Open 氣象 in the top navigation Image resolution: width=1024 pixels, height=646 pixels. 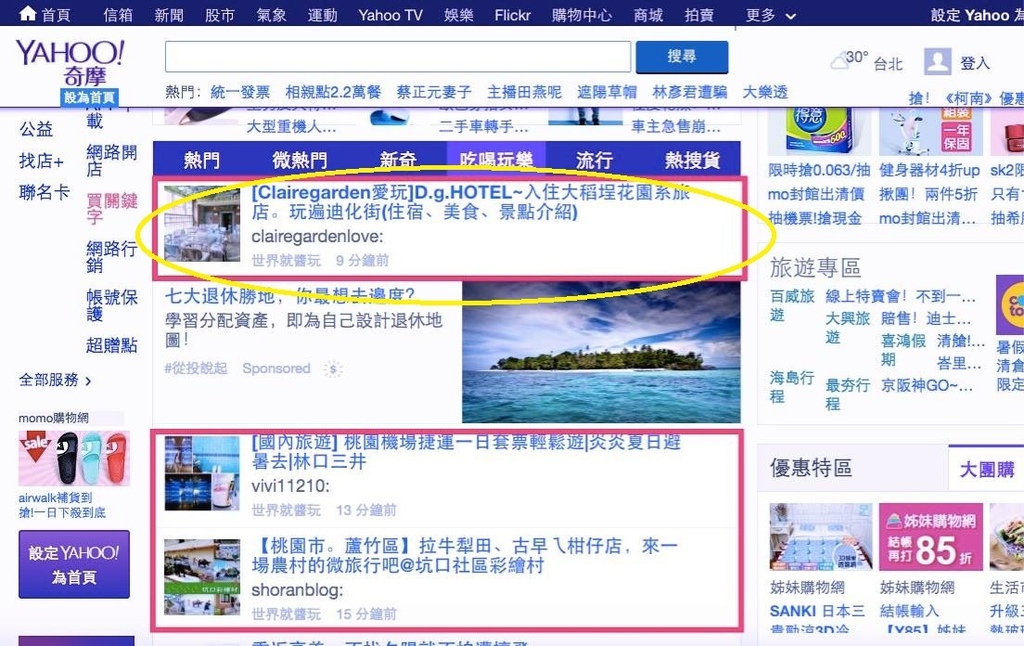pyautogui.click(x=271, y=15)
